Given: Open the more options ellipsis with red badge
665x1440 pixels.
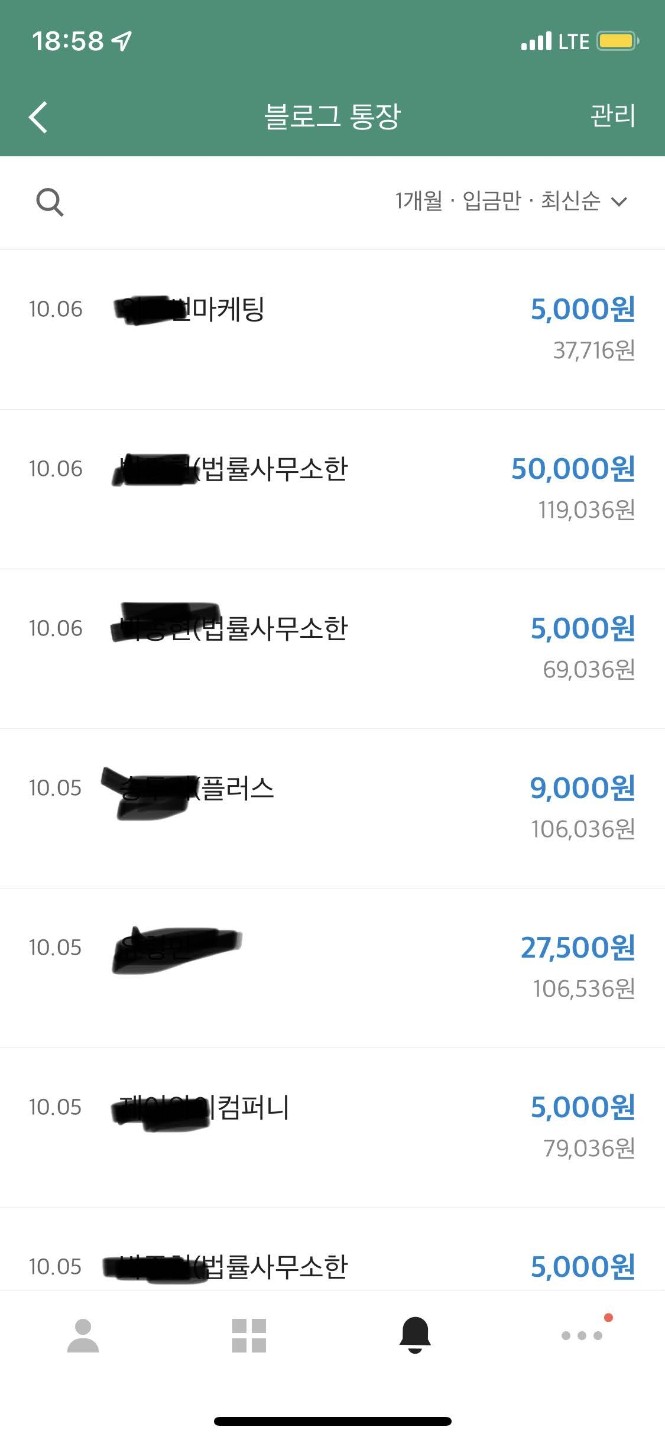Looking at the screenshot, I should tap(582, 1333).
